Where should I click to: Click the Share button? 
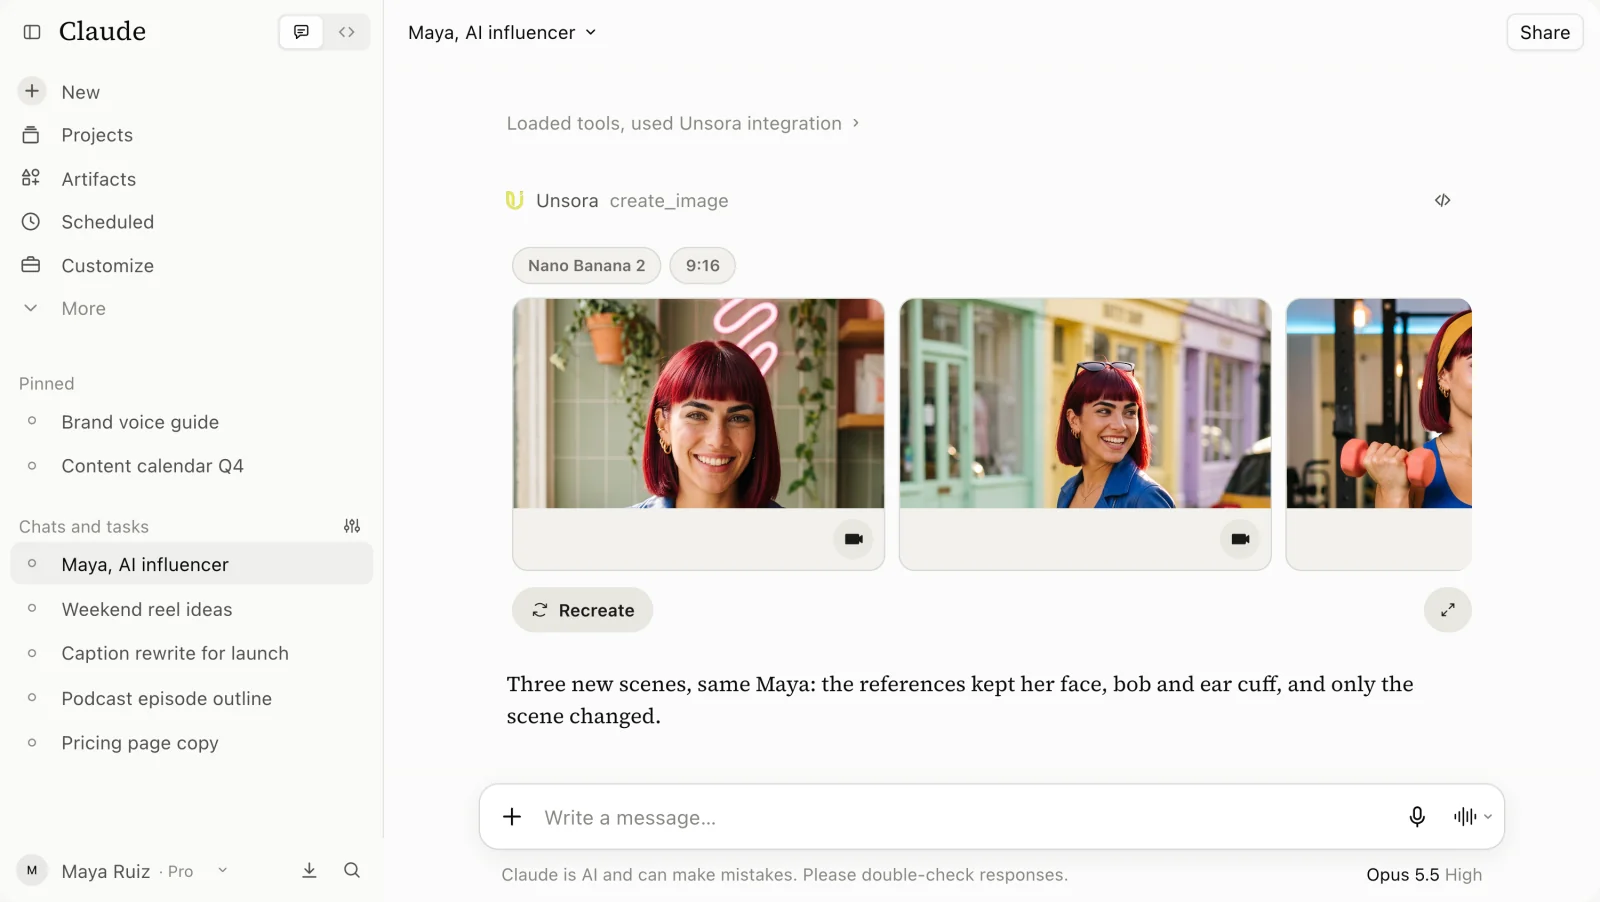click(1545, 32)
